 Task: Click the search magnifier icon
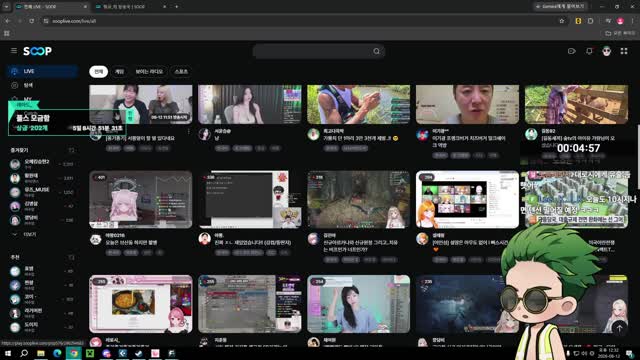point(376,51)
